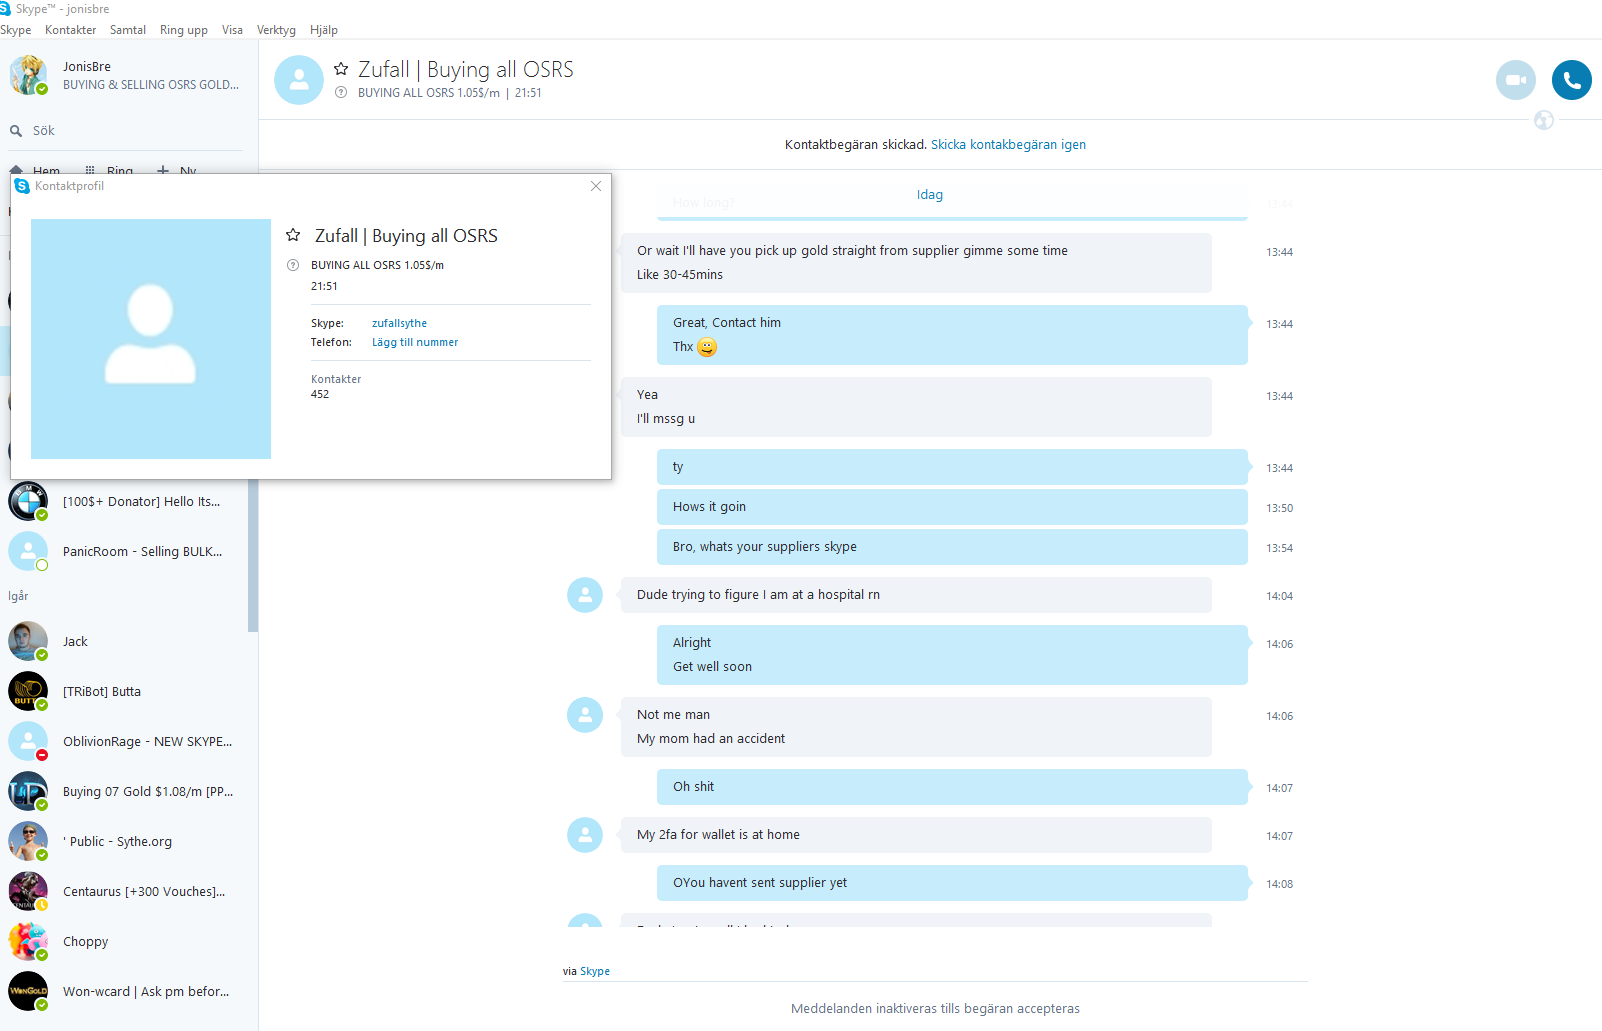Select the 'OYou havent sent supplier yet' message
The width and height of the screenshot is (1602, 1031).
(x=952, y=883)
